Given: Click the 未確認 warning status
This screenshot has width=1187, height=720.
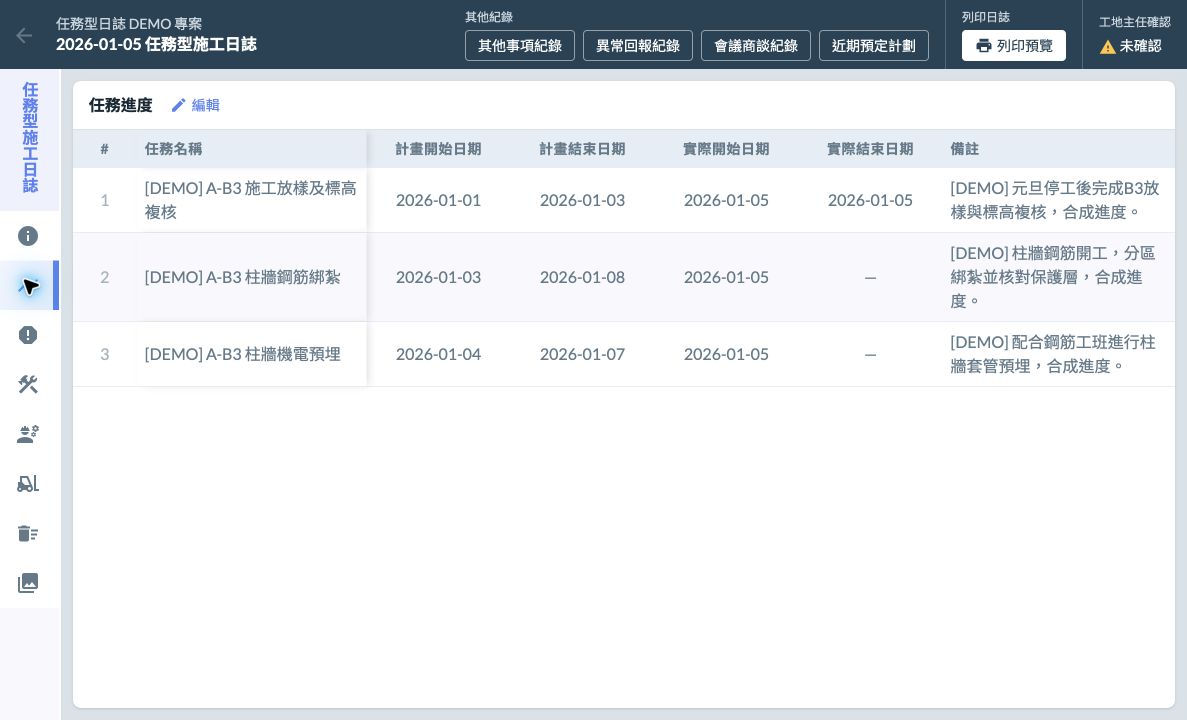Looking at the screenshot, I should tap(1130, 46).
